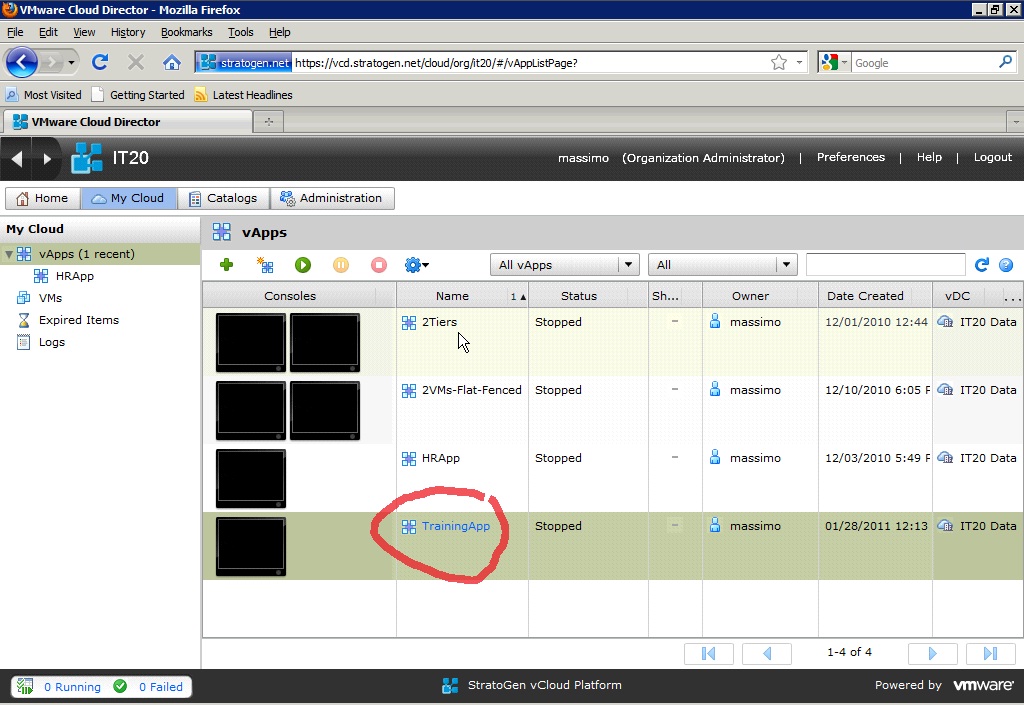Open the History menu
The image size is (1024, 705).
pos(128,32)
